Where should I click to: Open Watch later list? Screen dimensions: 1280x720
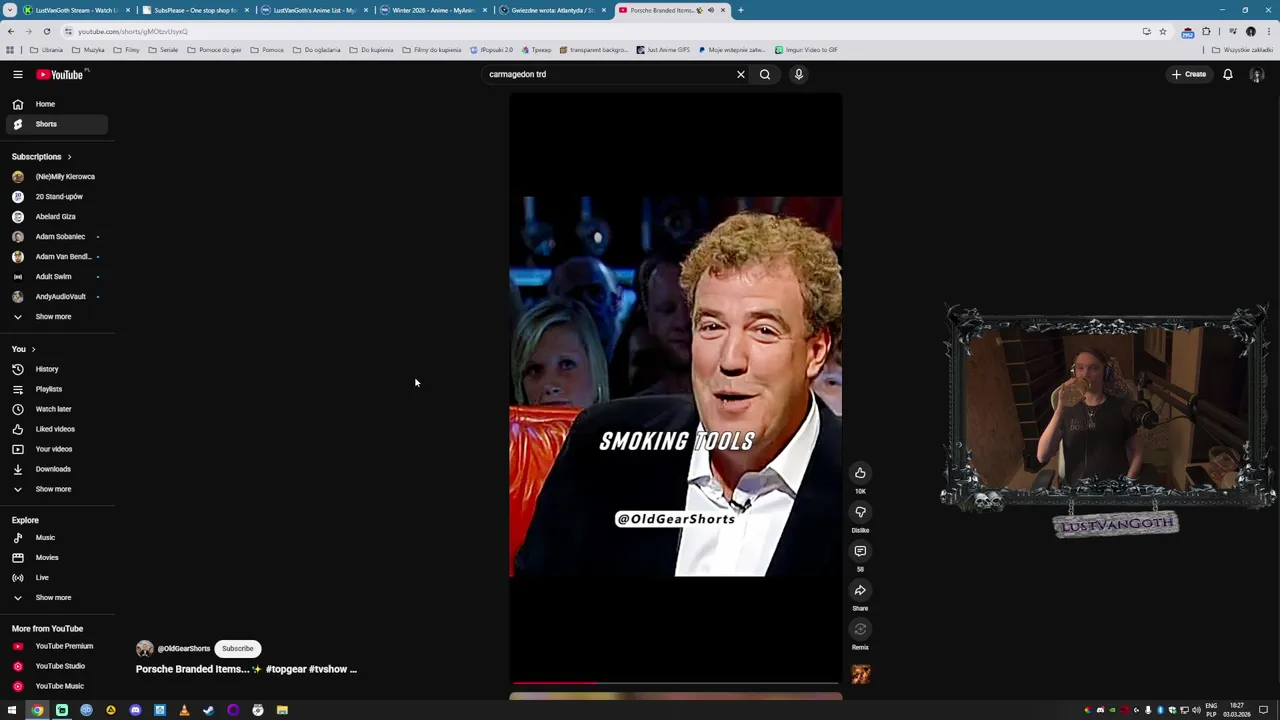point(56,409)
